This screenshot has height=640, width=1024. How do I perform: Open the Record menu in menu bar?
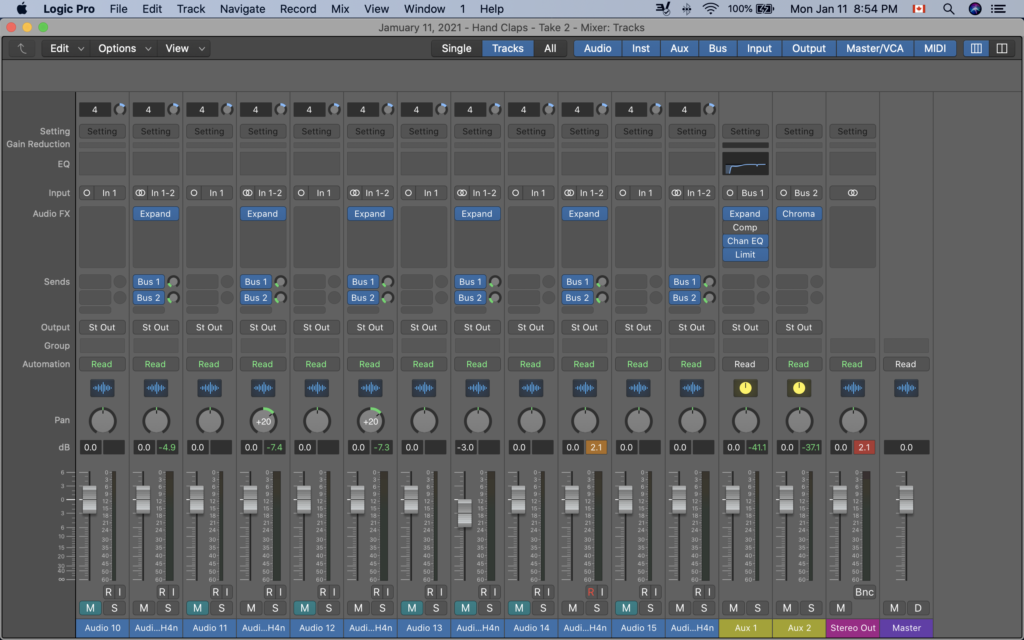pos(298,8)
